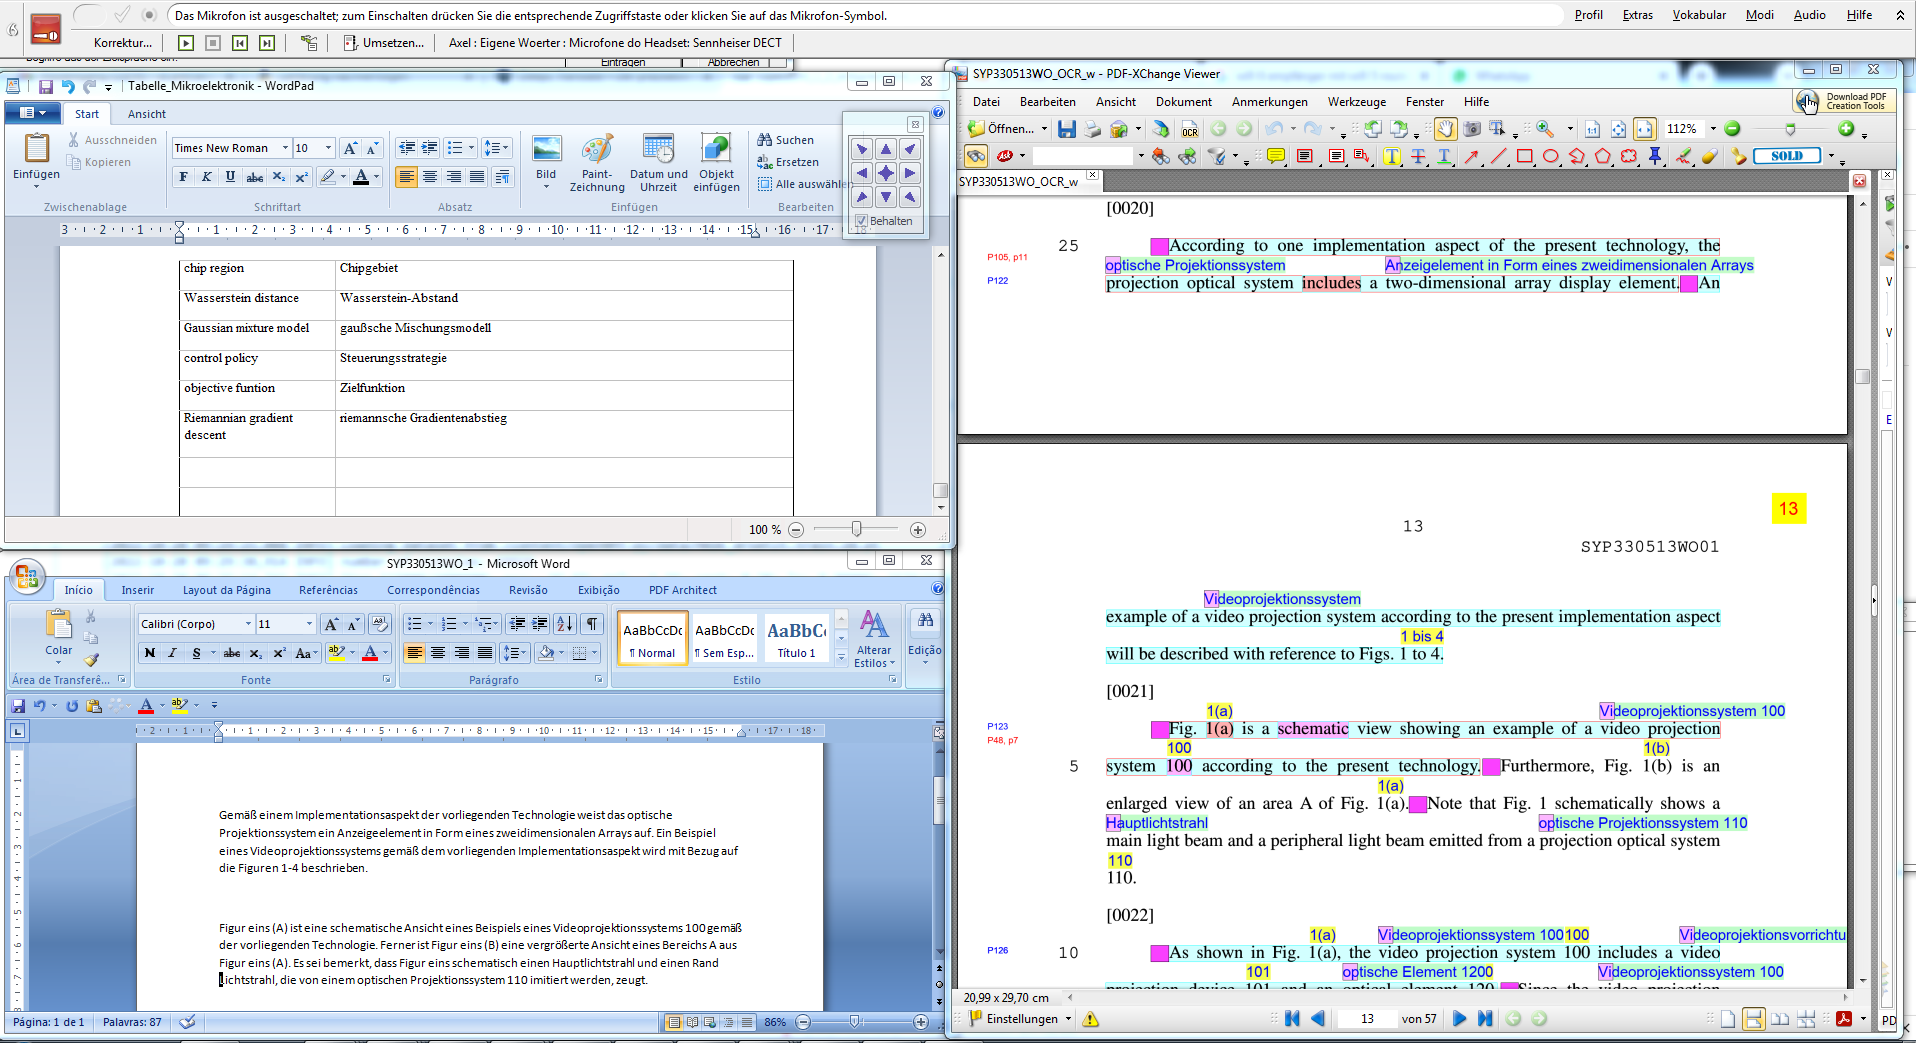This screenshot has width=1916, height=1043.
Task: Add a sticky note annotation
Action: tap(1276, 156)
